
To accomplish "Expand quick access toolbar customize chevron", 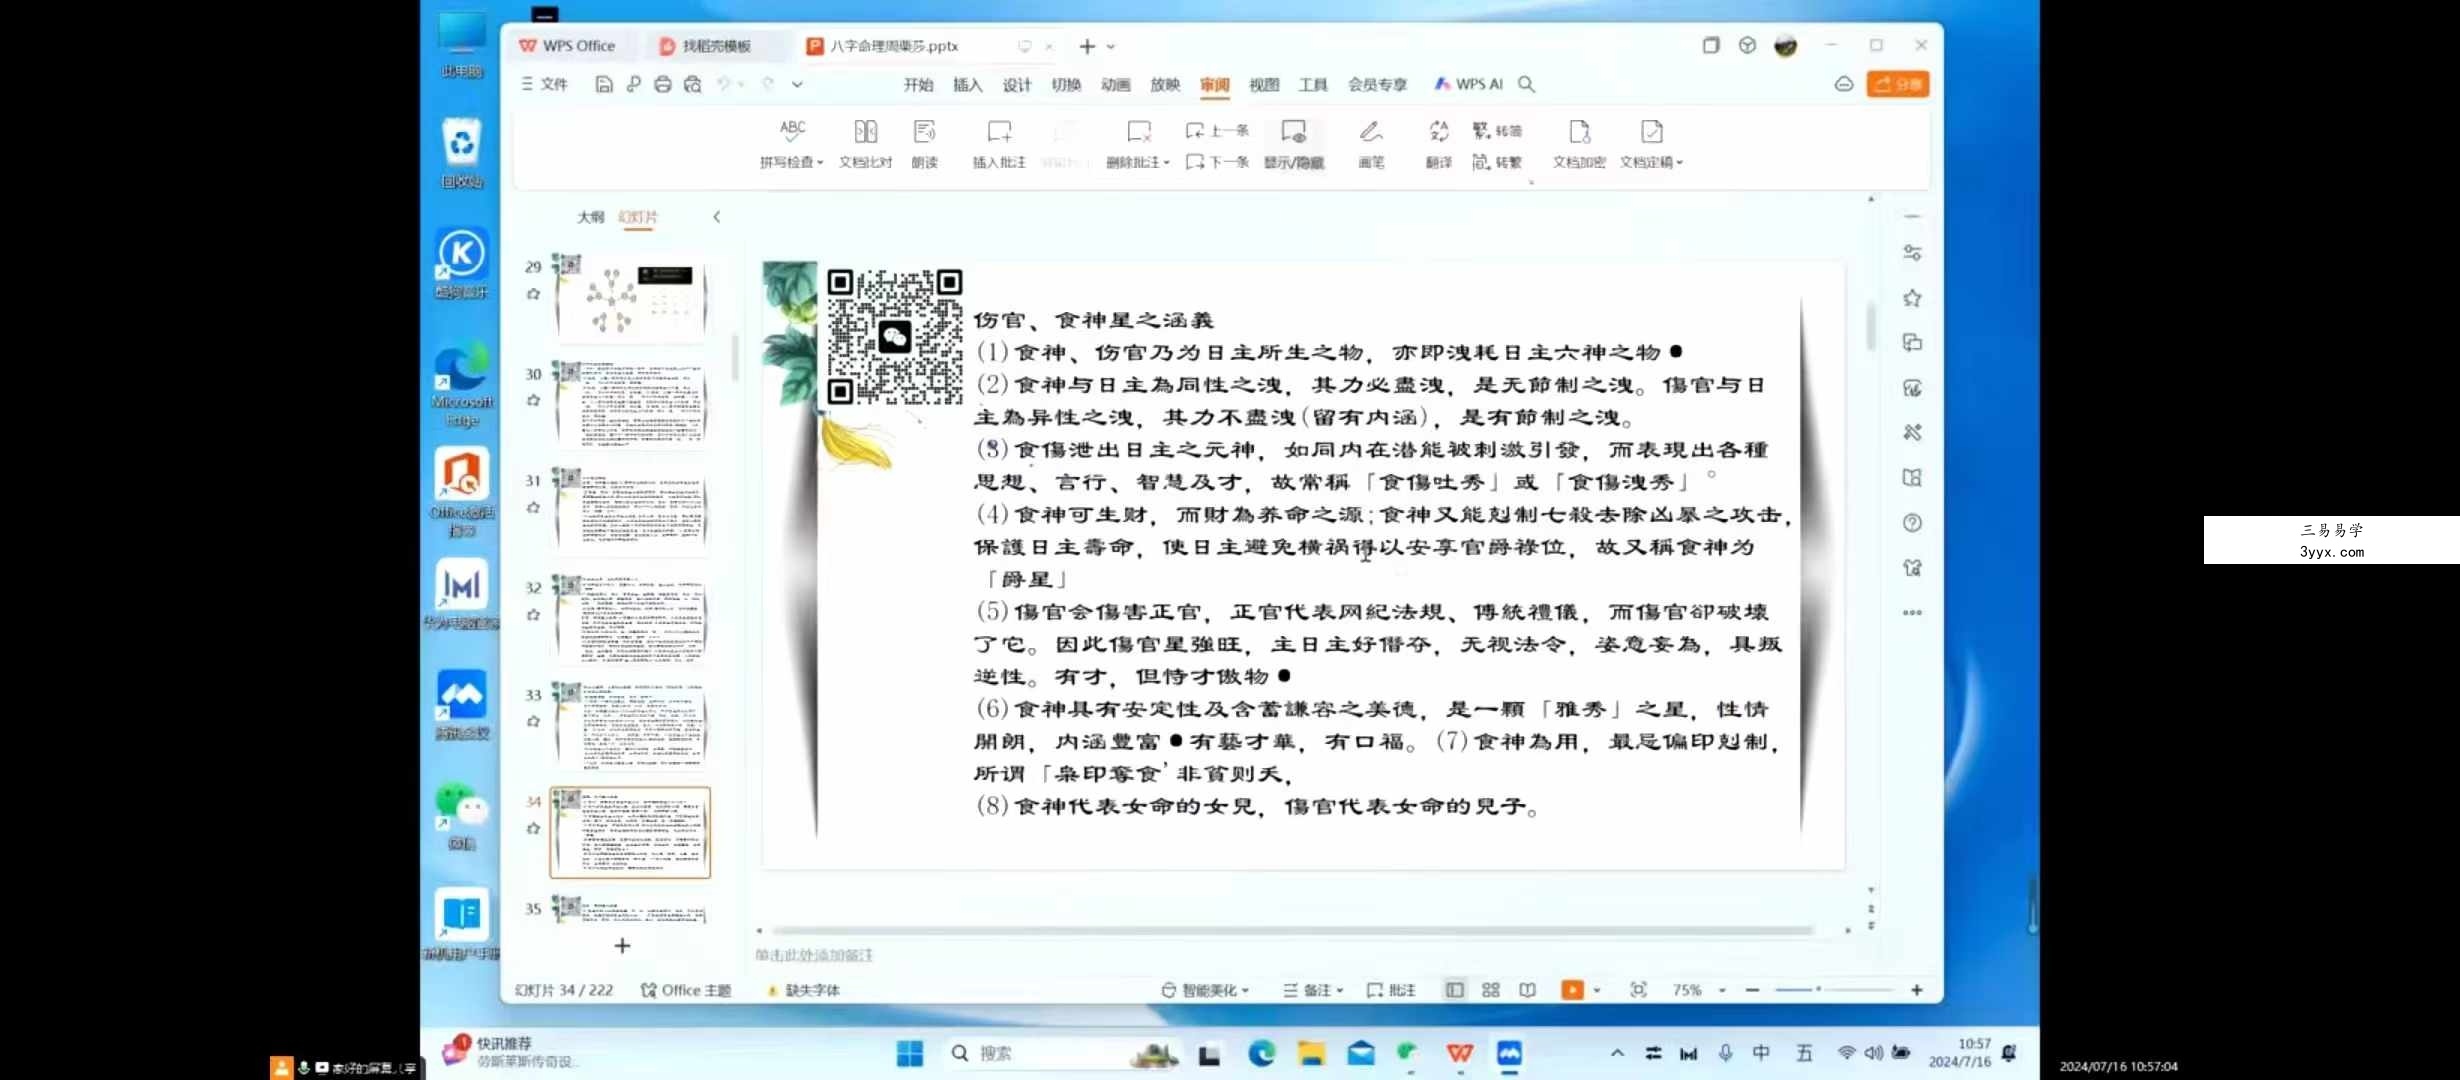I will pyautogui.click(x=797, y=84).
